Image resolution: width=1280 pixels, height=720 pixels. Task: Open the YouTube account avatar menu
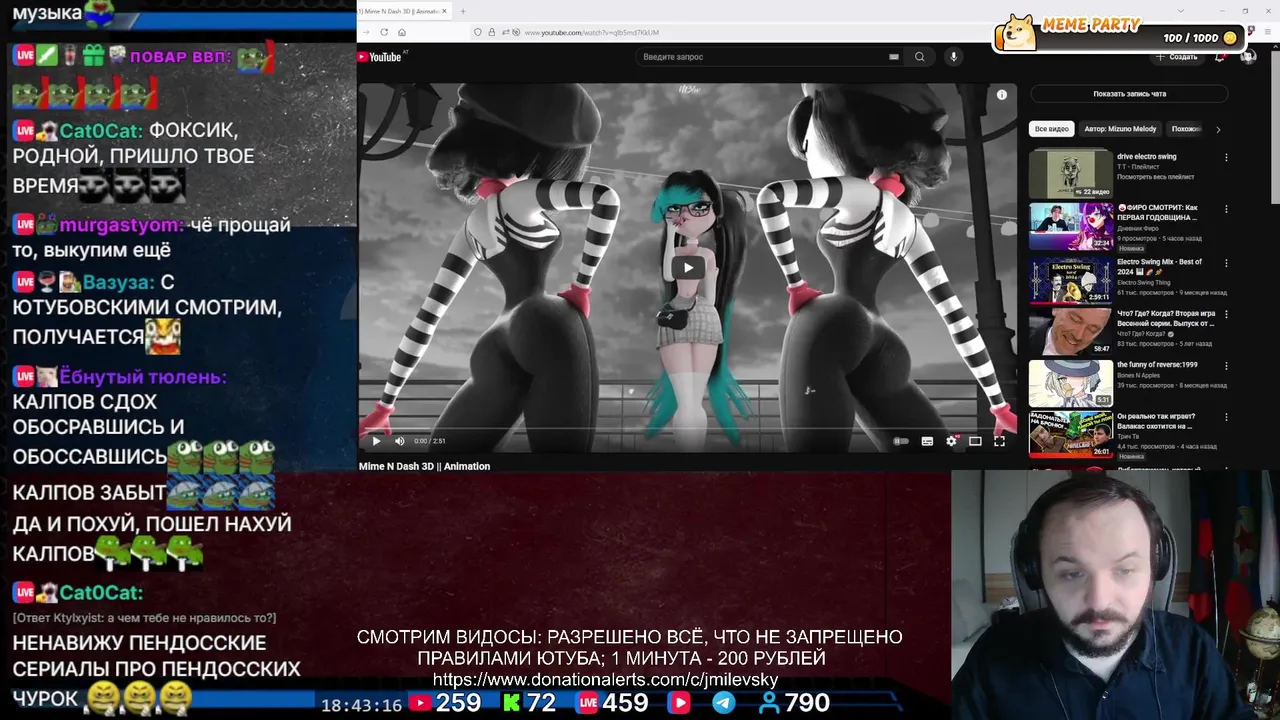click(1248, 57)
